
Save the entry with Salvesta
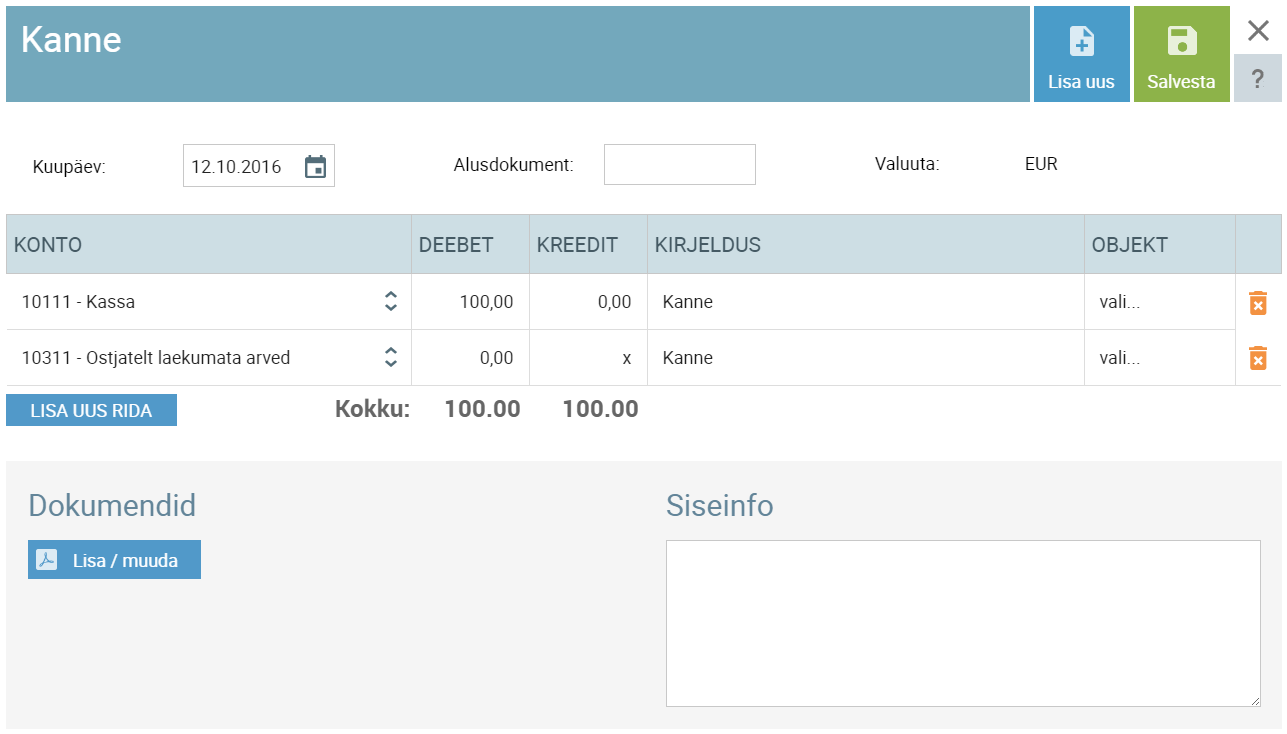(x=1181, y=54)
